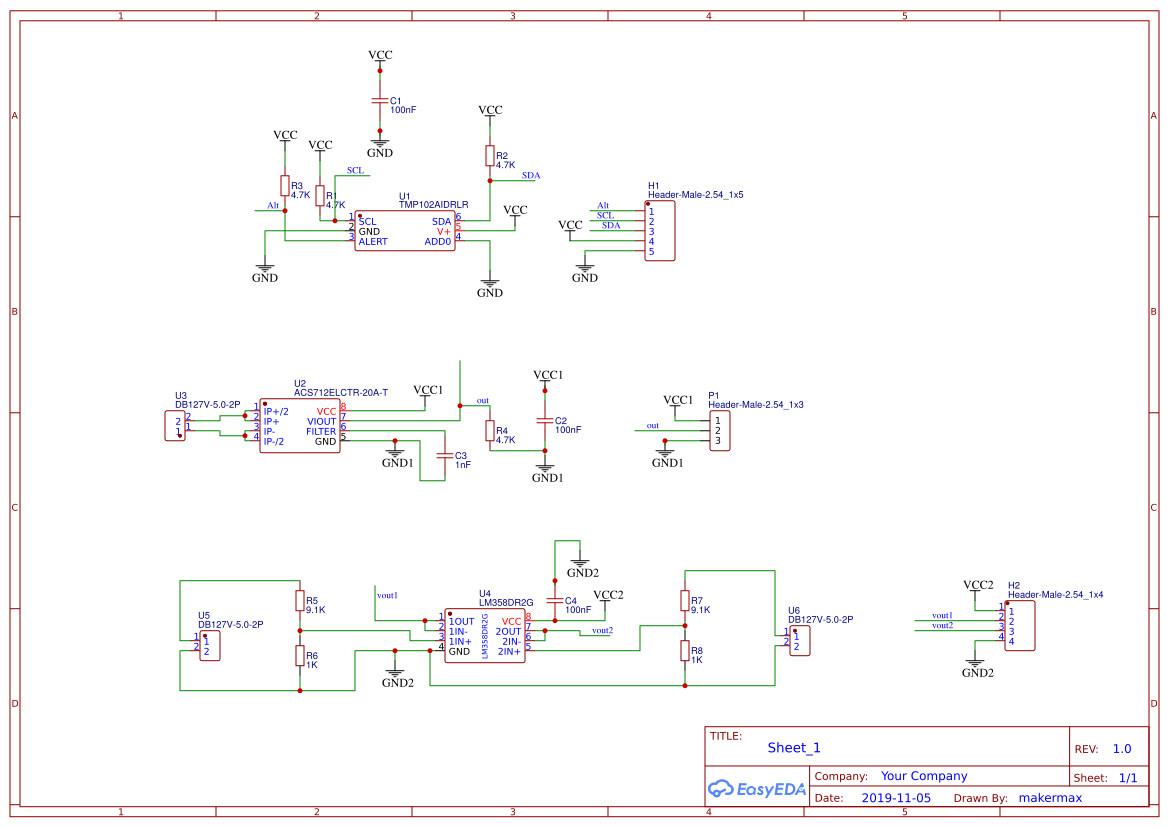1169x827 pixels.
Task: Click the vout1 net label near U4
Action: pos(385,594)
